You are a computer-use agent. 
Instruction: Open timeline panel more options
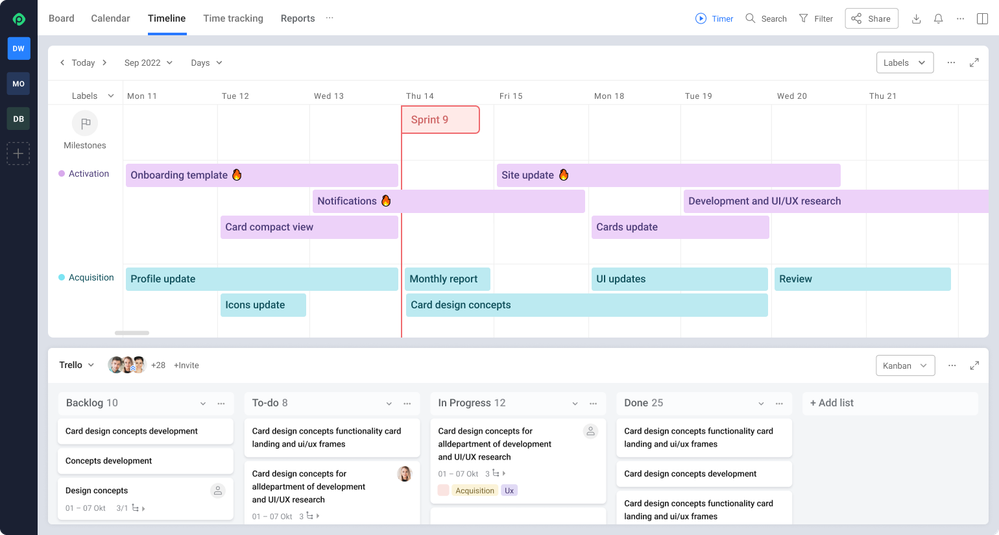[x=951, y=62]
